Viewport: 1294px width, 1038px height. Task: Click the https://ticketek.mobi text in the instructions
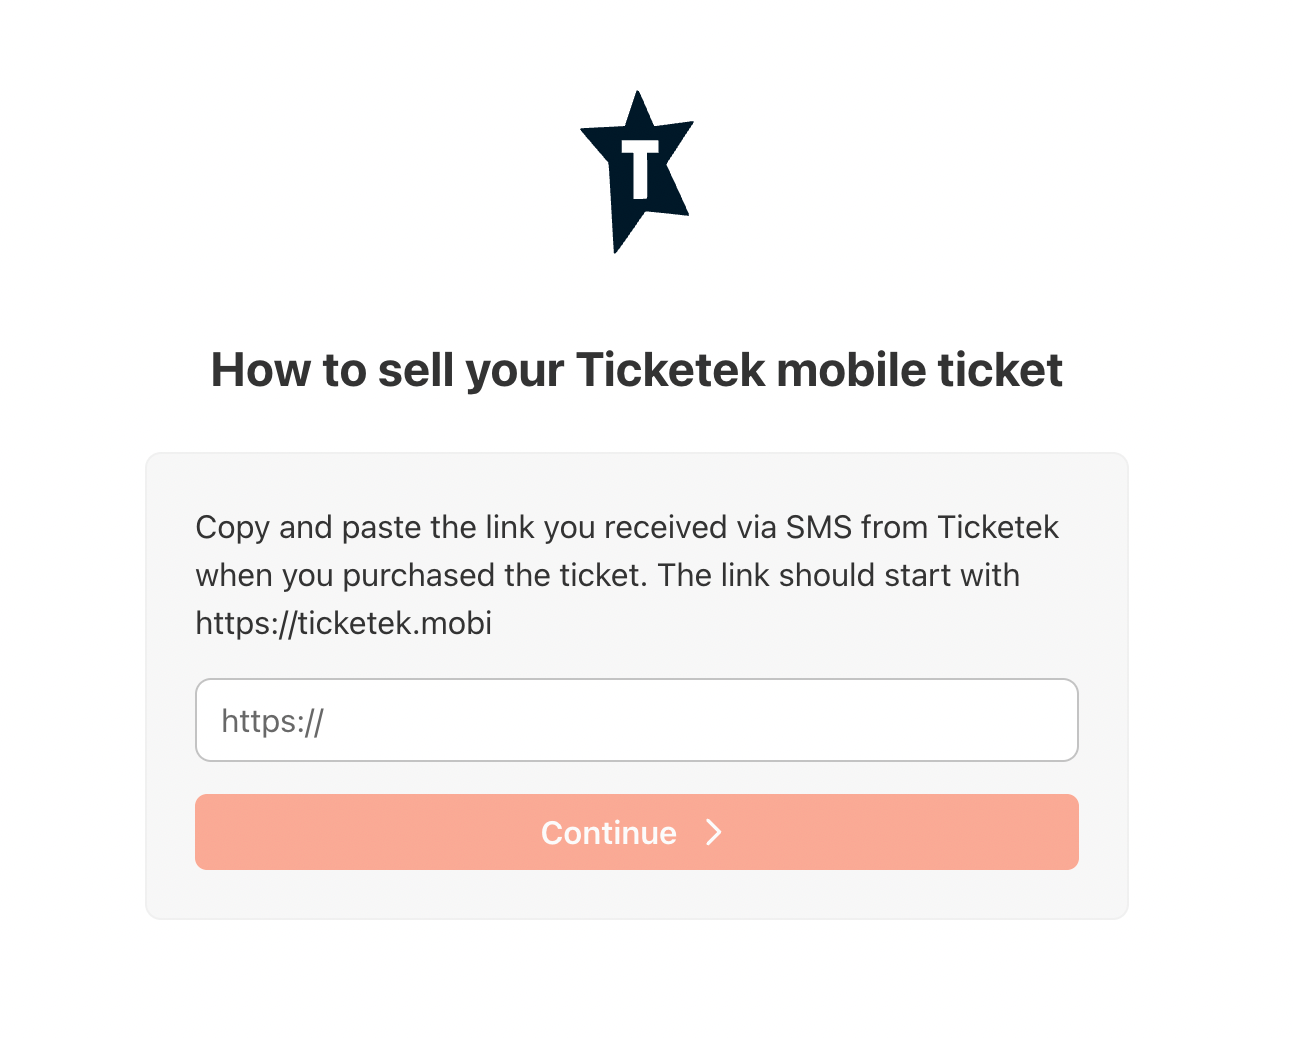click(x=344, y=622)
